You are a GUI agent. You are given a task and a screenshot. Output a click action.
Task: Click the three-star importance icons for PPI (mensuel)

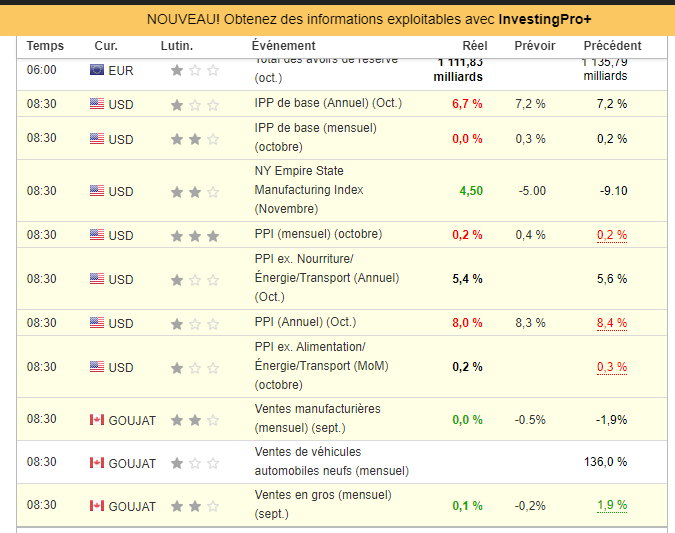(x=194, y=236)
